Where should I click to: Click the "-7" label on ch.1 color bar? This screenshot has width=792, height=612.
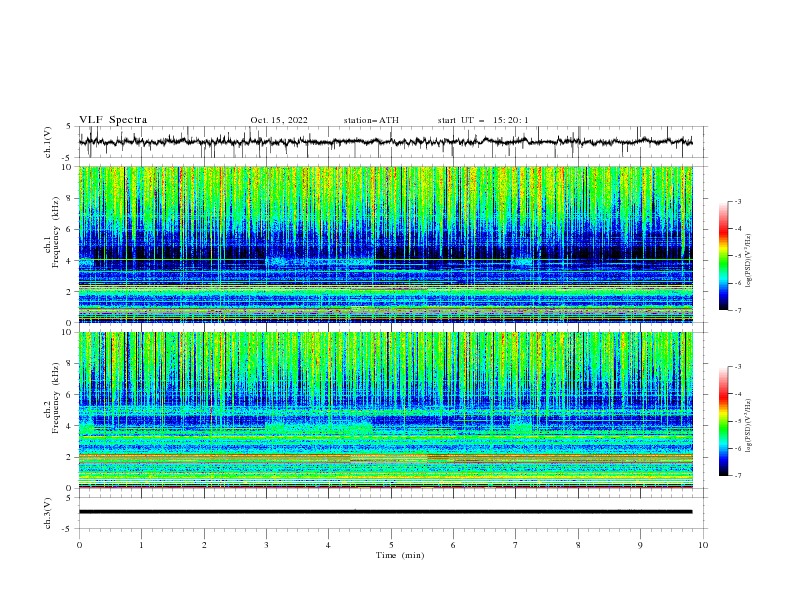click(x=738, y=310)
